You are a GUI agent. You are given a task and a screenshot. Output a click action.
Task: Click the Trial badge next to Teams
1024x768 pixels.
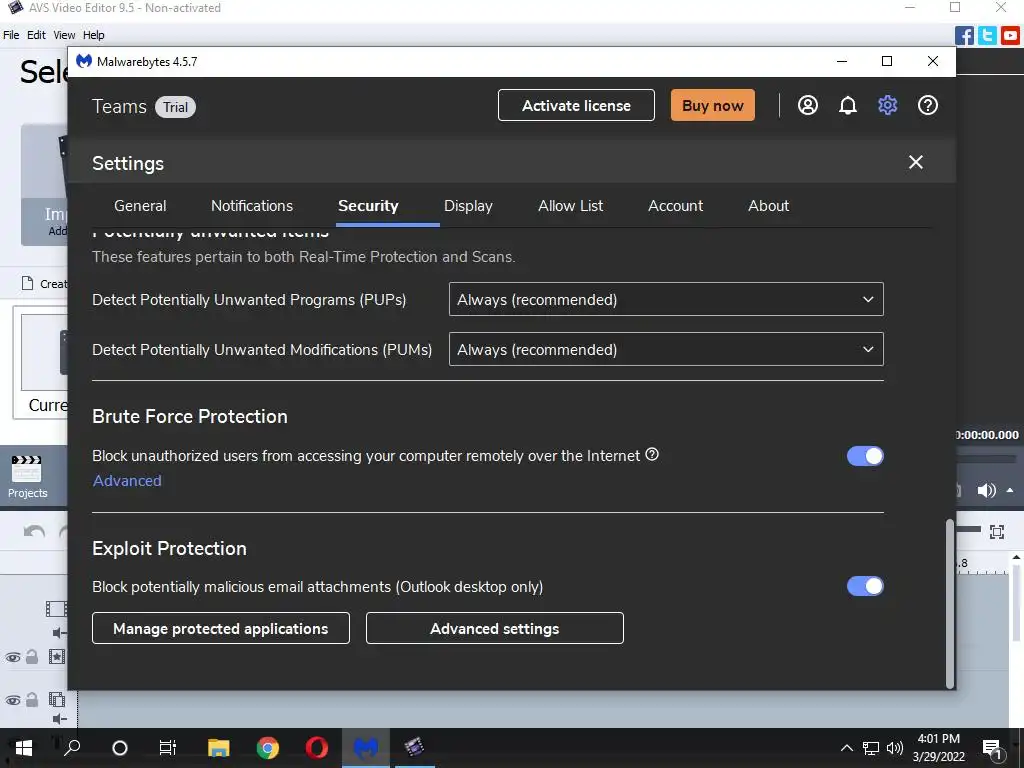[175, 107]
